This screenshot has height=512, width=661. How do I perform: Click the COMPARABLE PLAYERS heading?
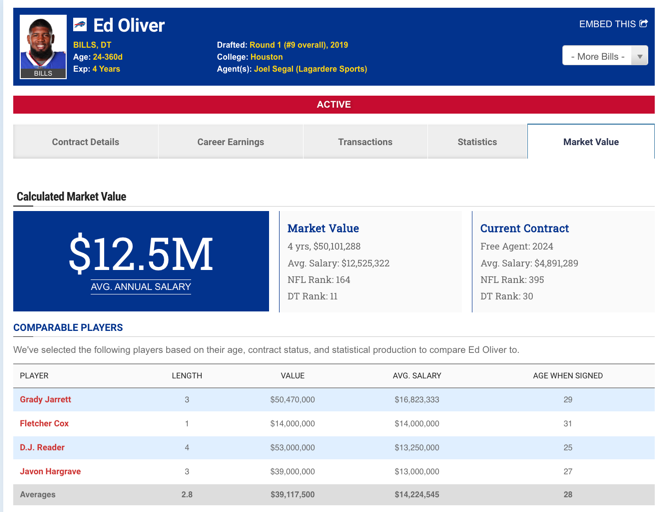coord(68,327)
